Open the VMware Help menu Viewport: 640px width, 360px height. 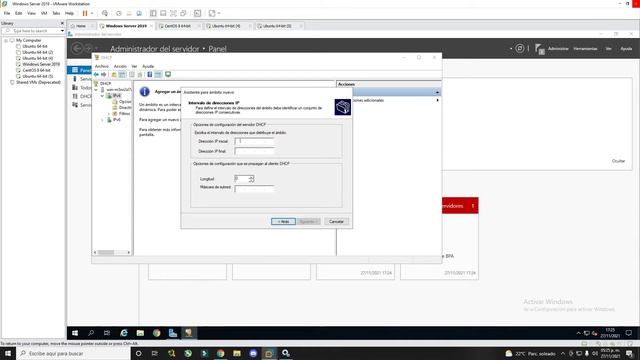click(x=69, y=13)
